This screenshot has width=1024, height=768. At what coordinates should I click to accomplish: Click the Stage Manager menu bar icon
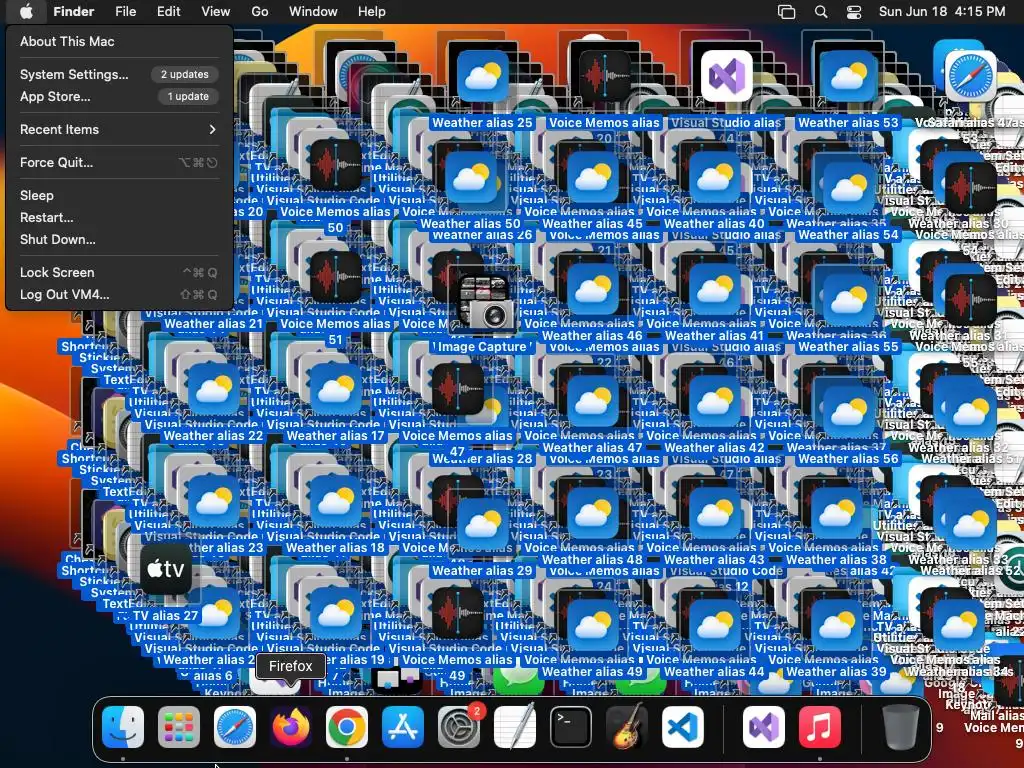(x=786, y=12)
